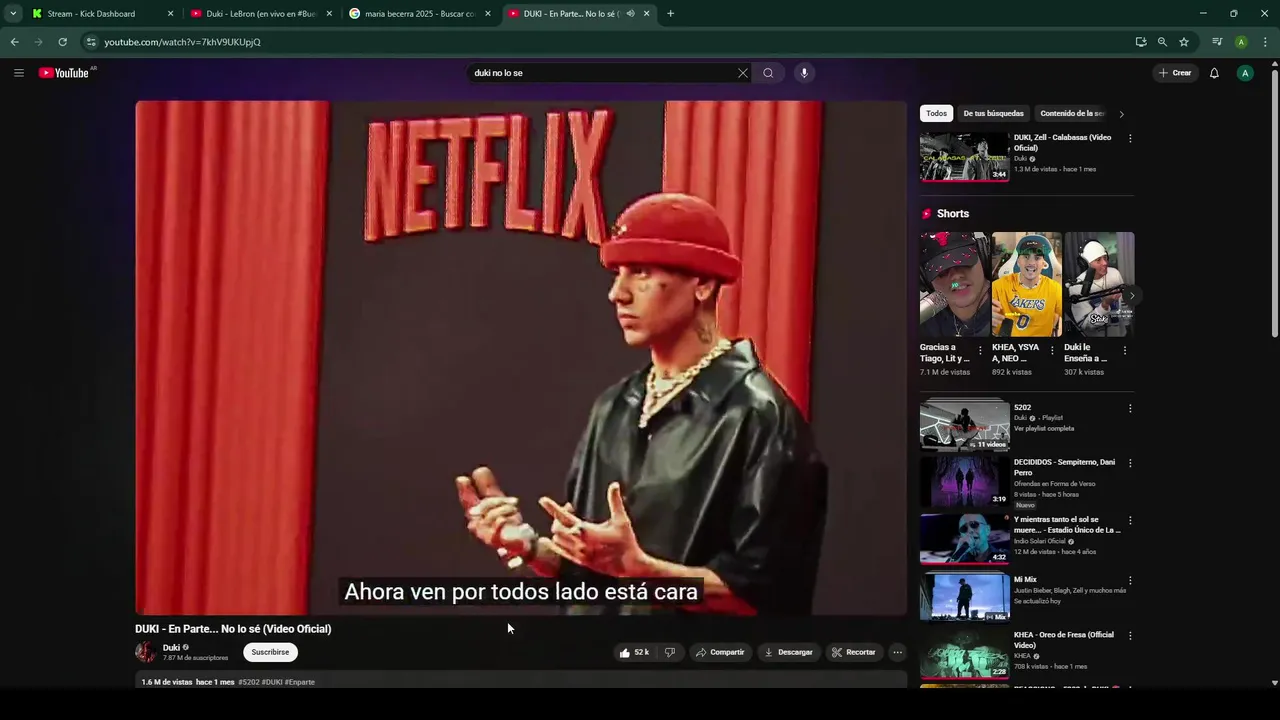Show next filter chips with the arrow
Viewport: 1280px width, 720px height.
1121,114
